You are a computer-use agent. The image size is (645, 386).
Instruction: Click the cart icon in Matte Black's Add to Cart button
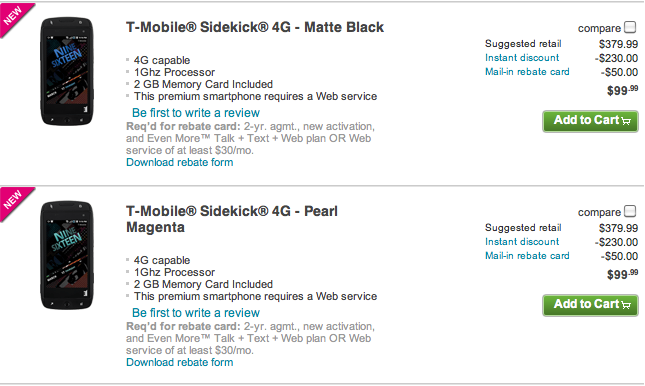(x=626, y=121)
